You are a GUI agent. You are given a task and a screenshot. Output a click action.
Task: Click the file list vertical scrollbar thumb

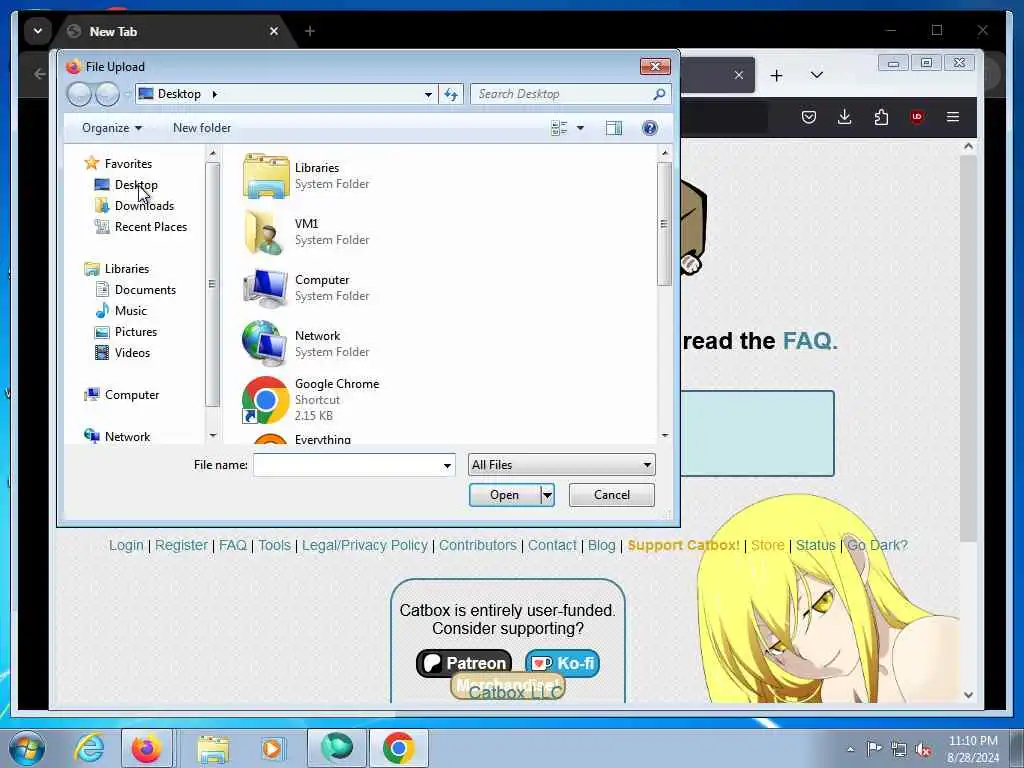pos(664,223)
